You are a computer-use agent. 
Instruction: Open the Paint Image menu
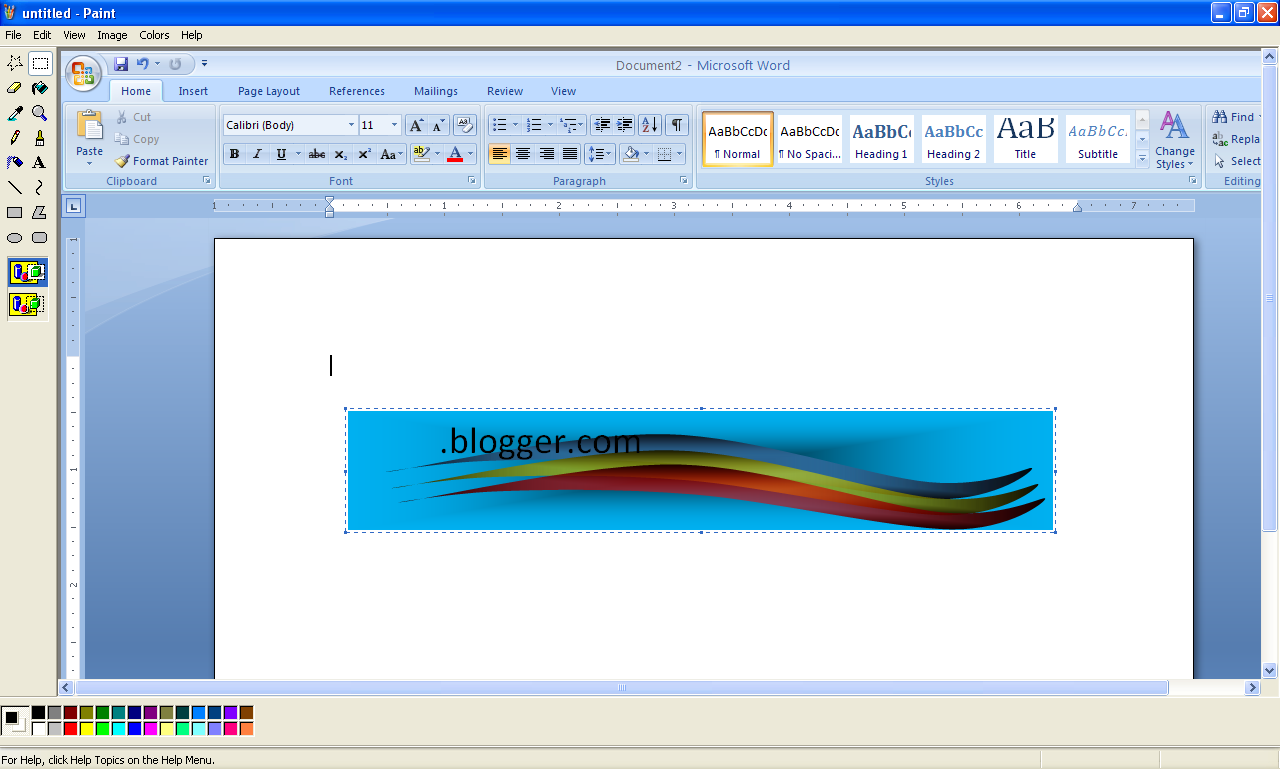click(112, 35)
